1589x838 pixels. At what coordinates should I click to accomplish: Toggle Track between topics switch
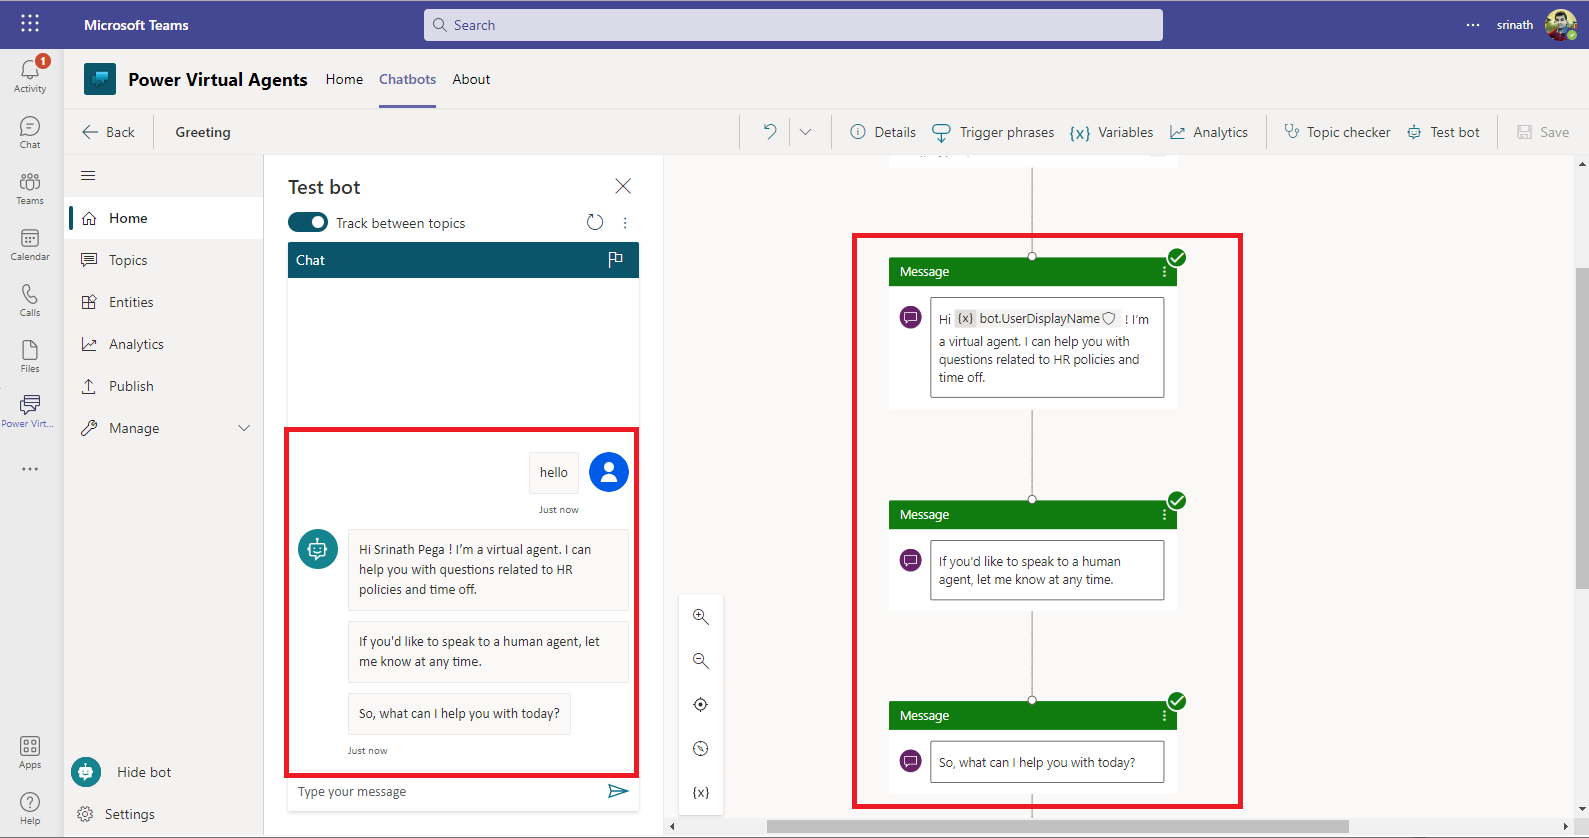coord(308,223)
